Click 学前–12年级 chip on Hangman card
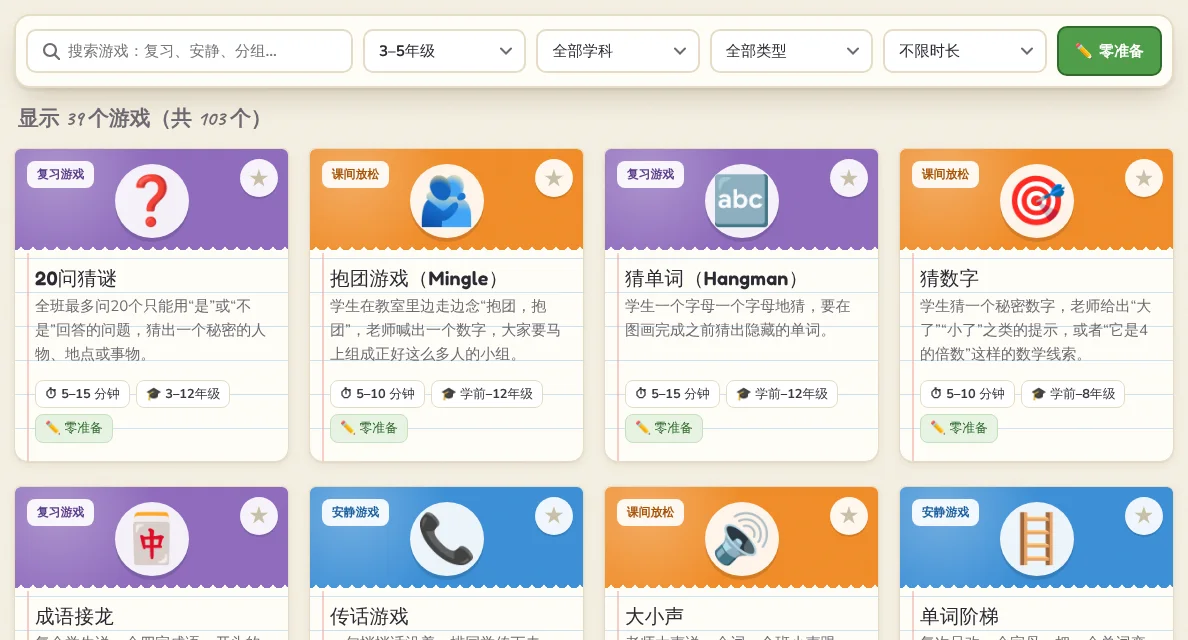The height and width of the screenshot is (640, 1188). point(782,394)
